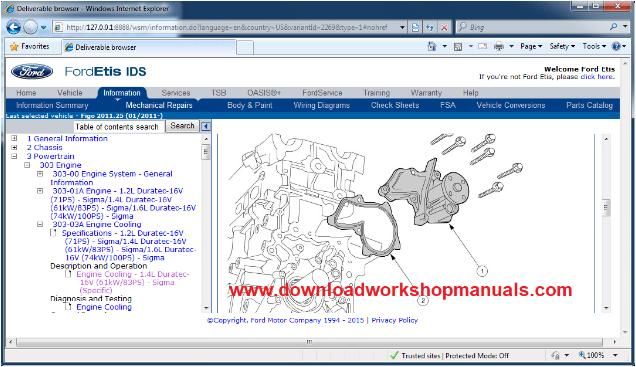The height and width of the screenshot is (367, 636).
Task: Click the Ford oval logo
Action: 32,72
